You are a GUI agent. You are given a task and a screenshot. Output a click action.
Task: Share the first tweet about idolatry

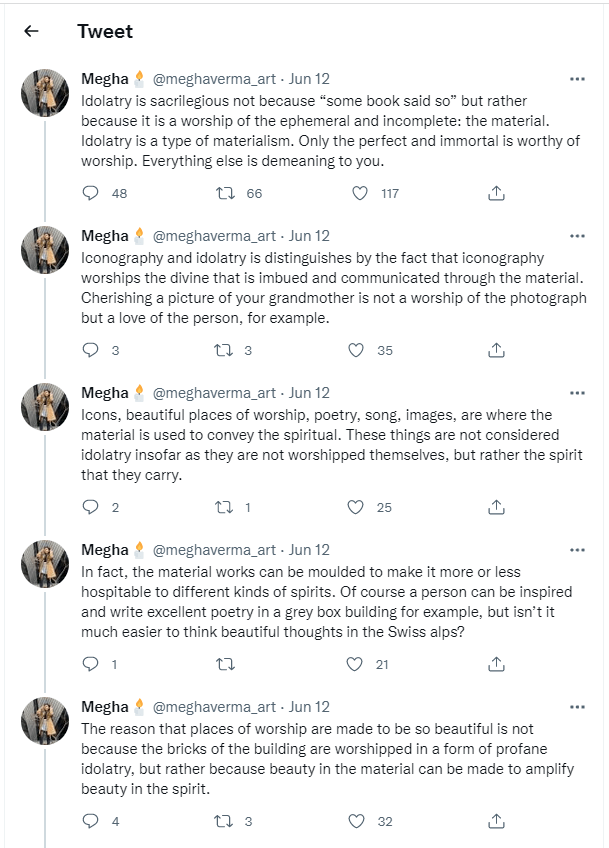pos(495,193)
